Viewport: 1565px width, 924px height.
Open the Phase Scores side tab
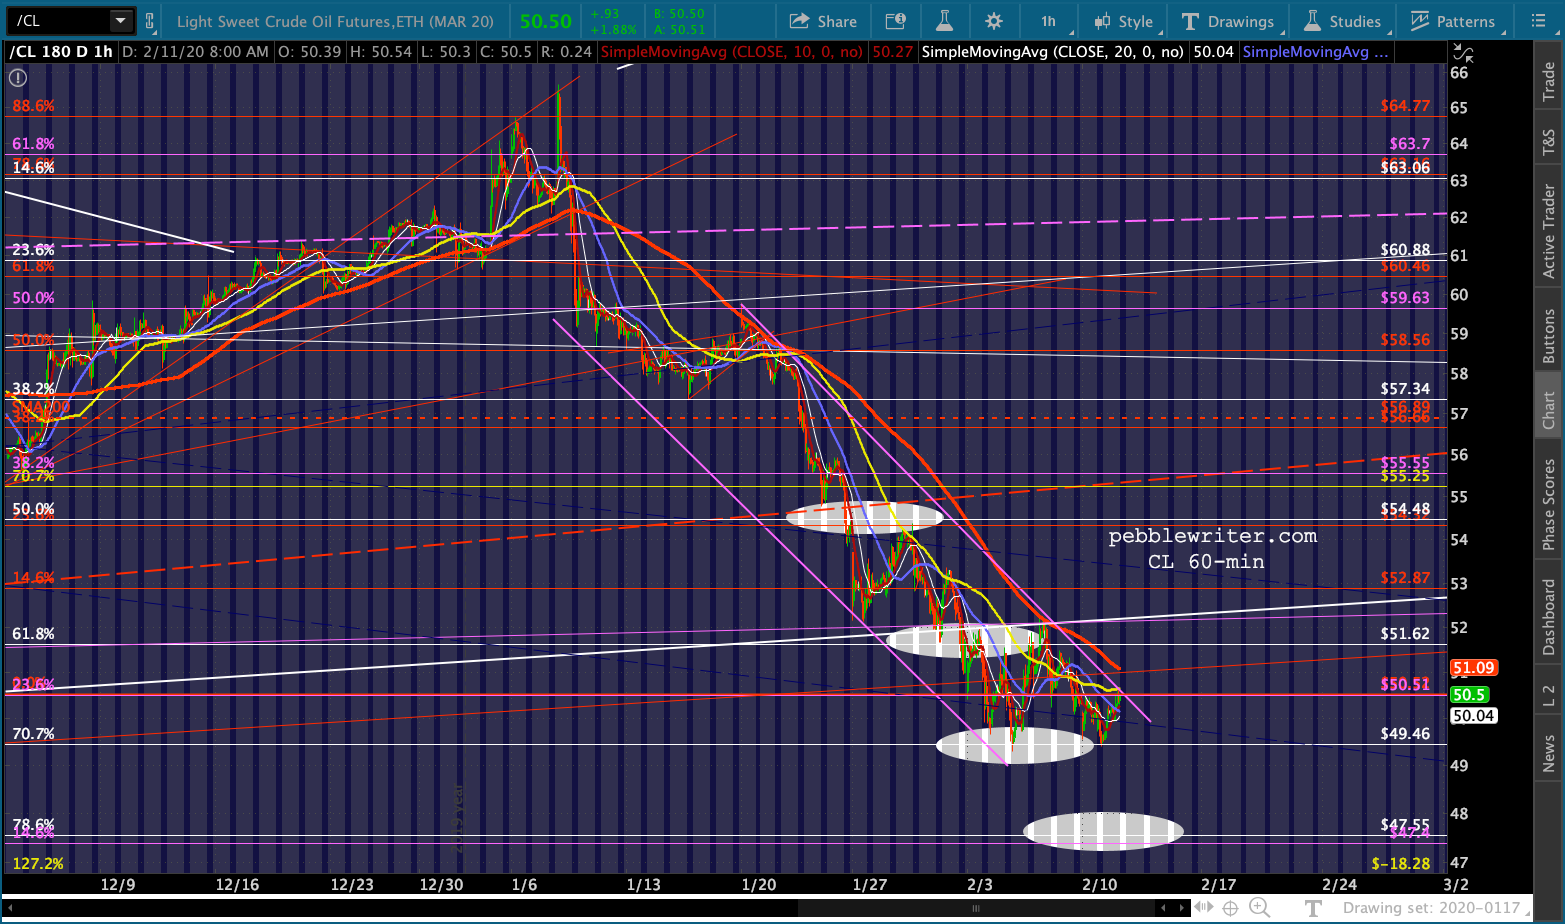(x=1548, y=503)
